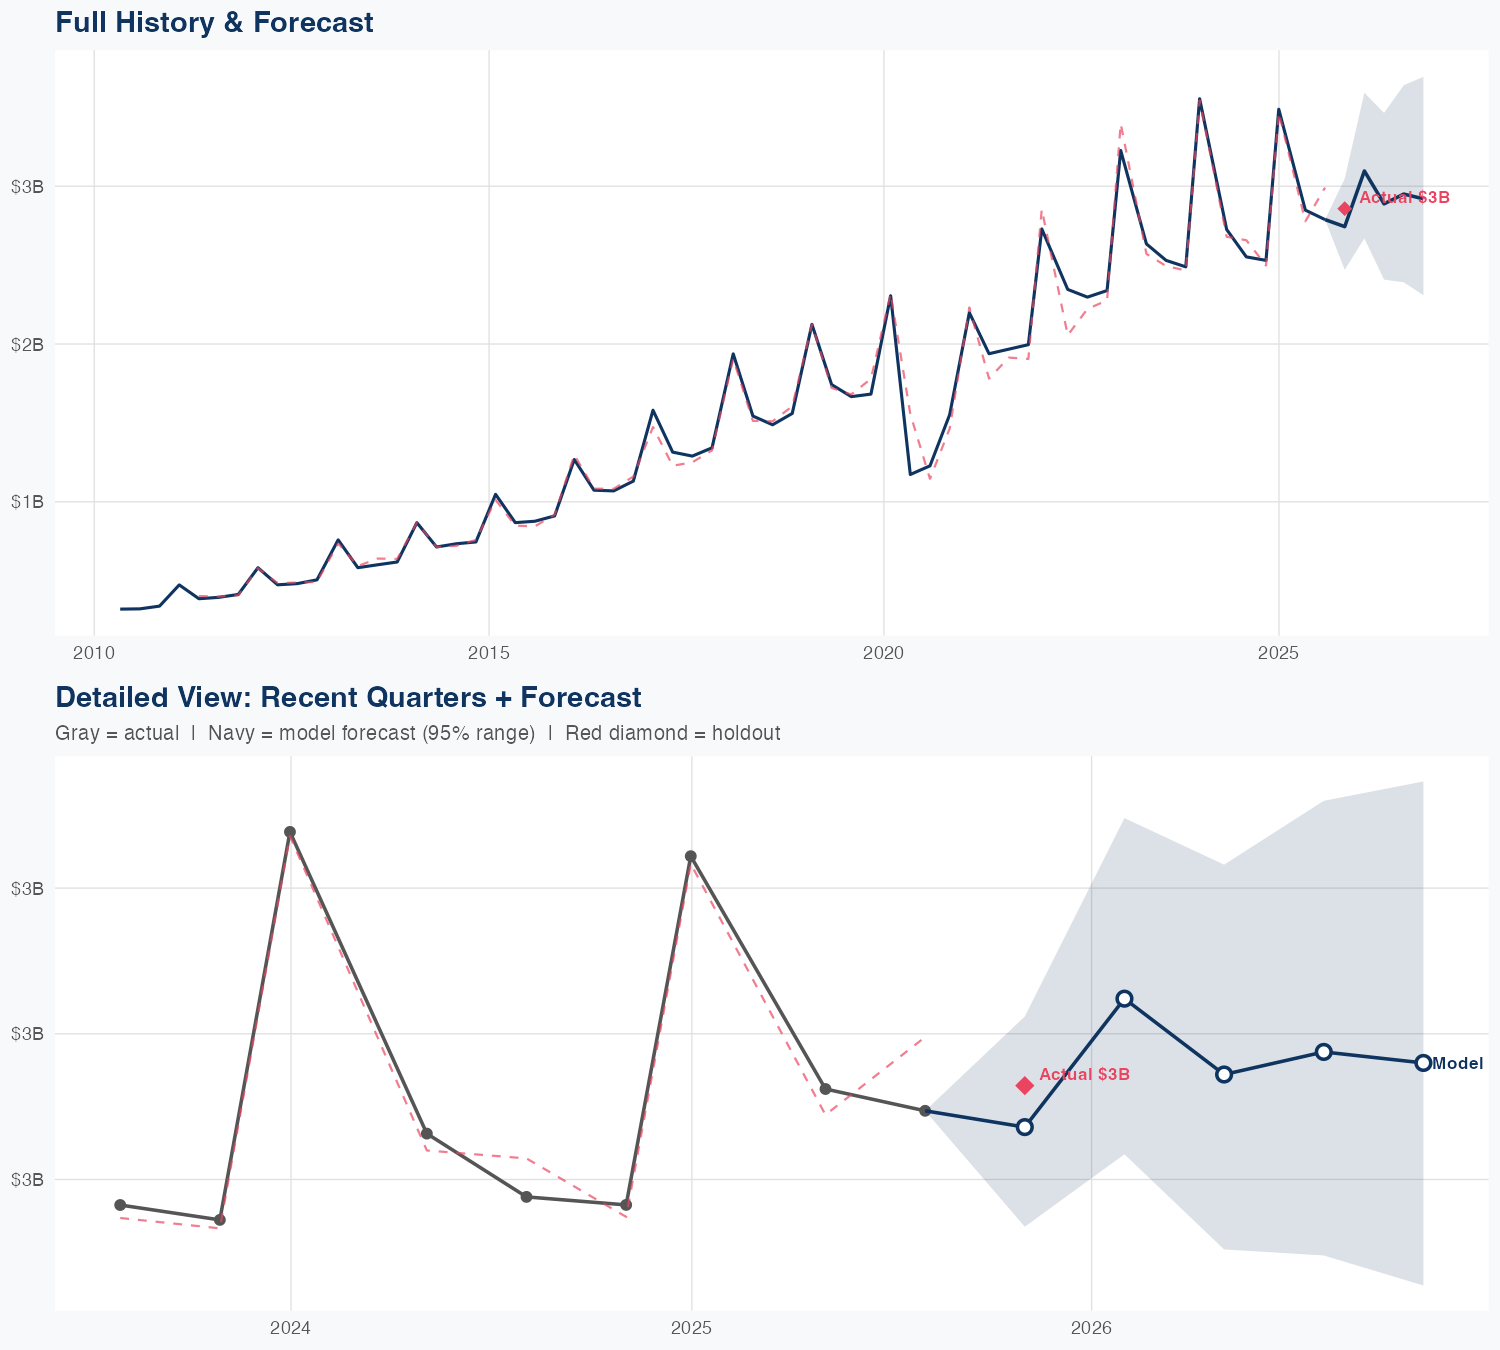This screenshot has height=1350, width=1500.
Task: Click the "Actual $3B" label in Detailed View
Action: pyautogui.click(x=1084, y=1075)
